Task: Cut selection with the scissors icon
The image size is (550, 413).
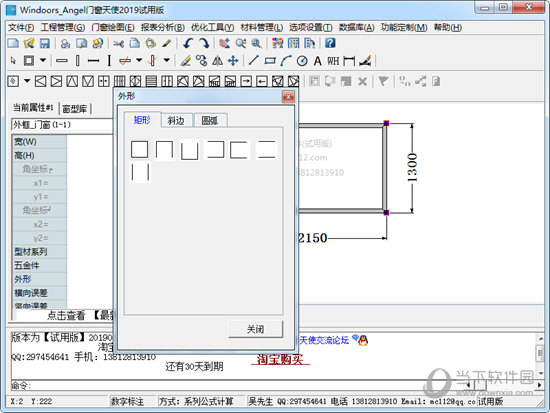Action: coord(119,44)
